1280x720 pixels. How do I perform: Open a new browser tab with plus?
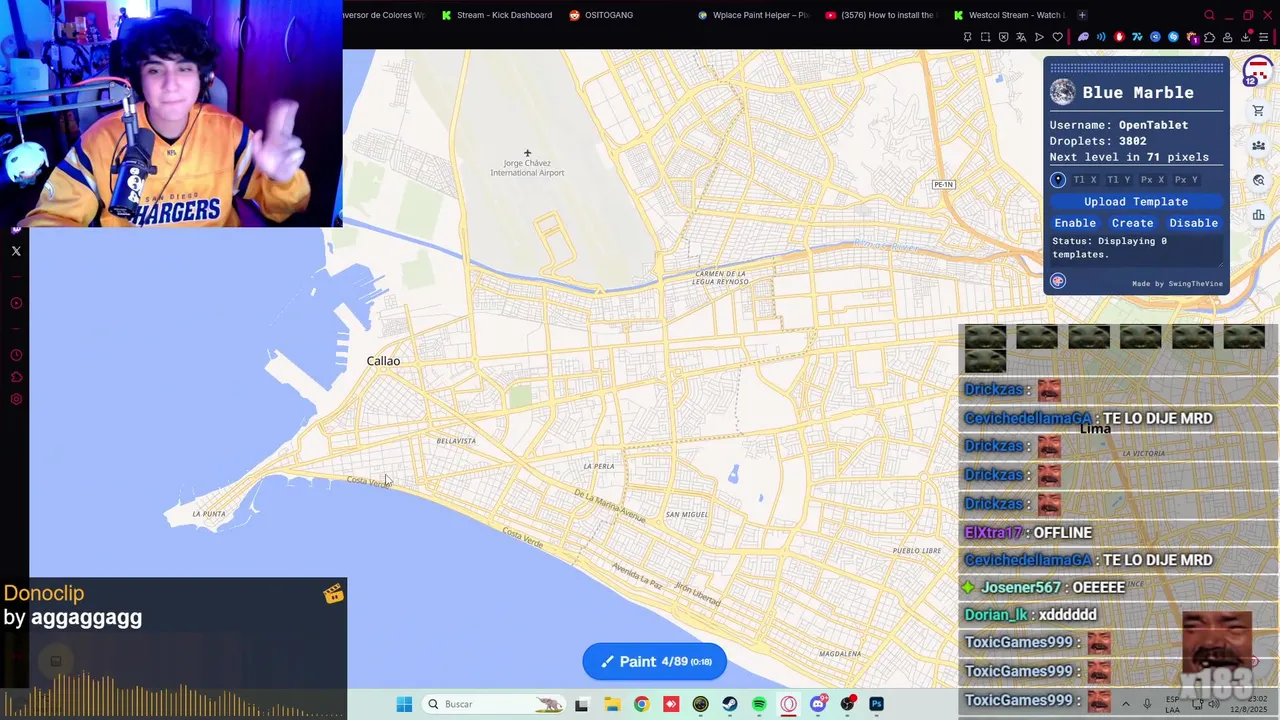1082,15
